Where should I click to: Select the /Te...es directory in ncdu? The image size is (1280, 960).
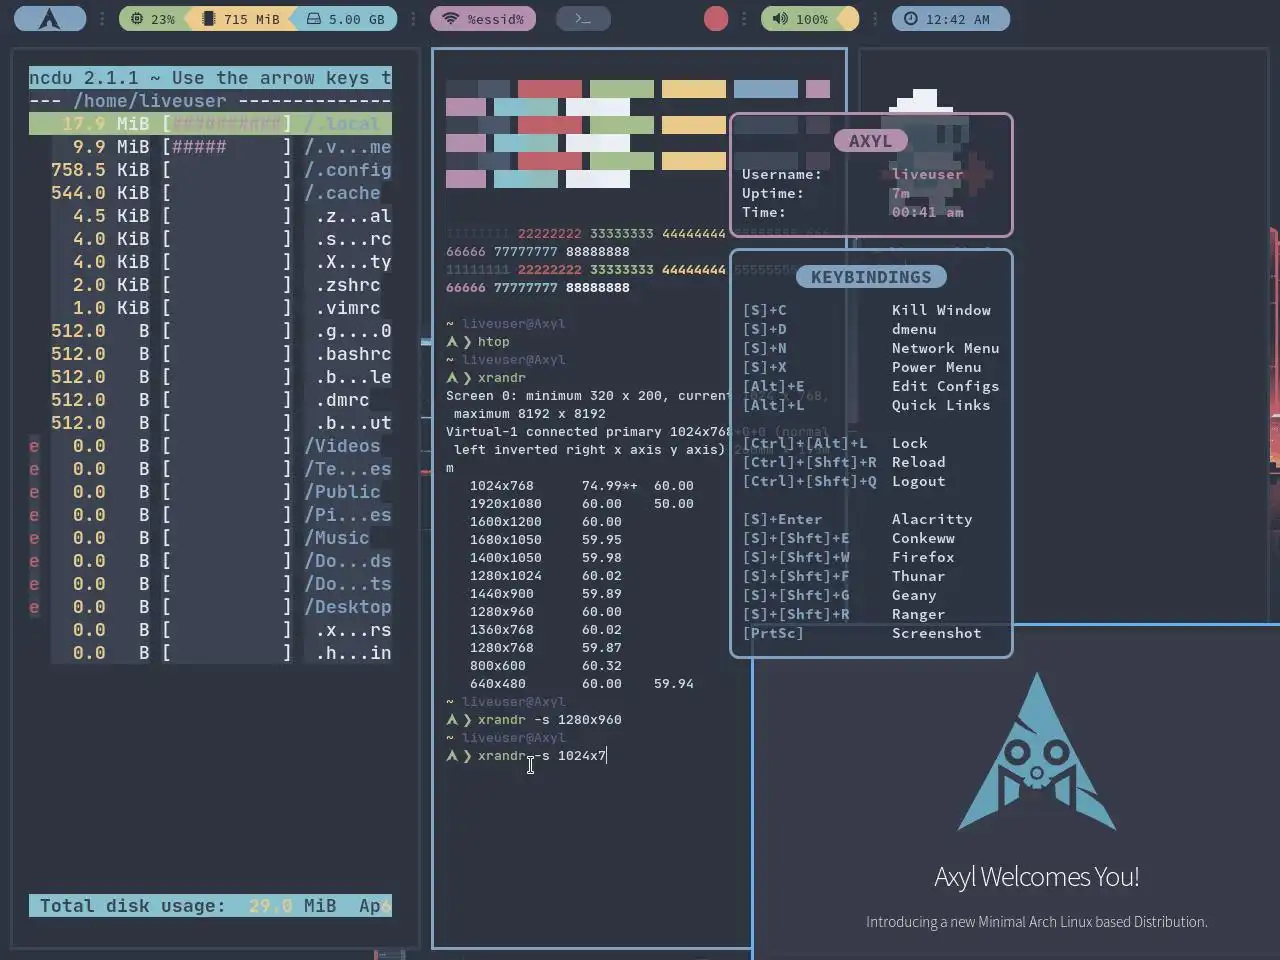210,469
